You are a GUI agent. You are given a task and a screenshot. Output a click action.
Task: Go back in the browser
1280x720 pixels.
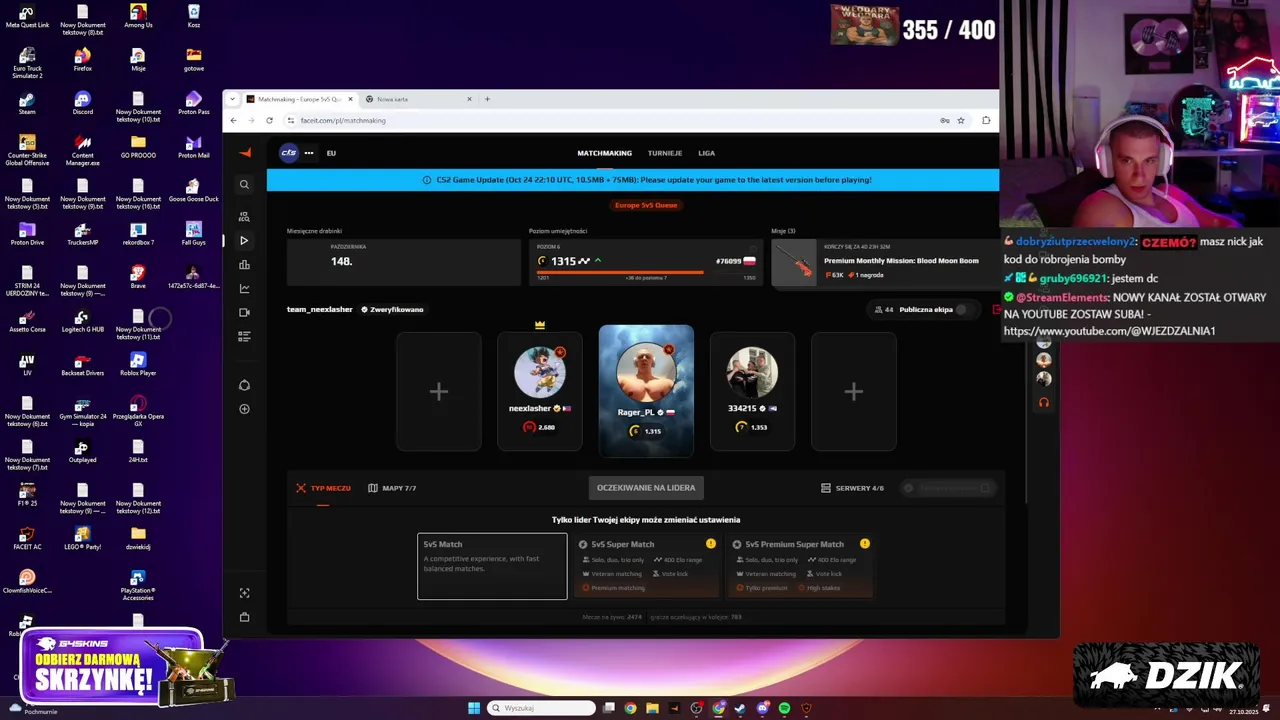(x=233, y=120)
